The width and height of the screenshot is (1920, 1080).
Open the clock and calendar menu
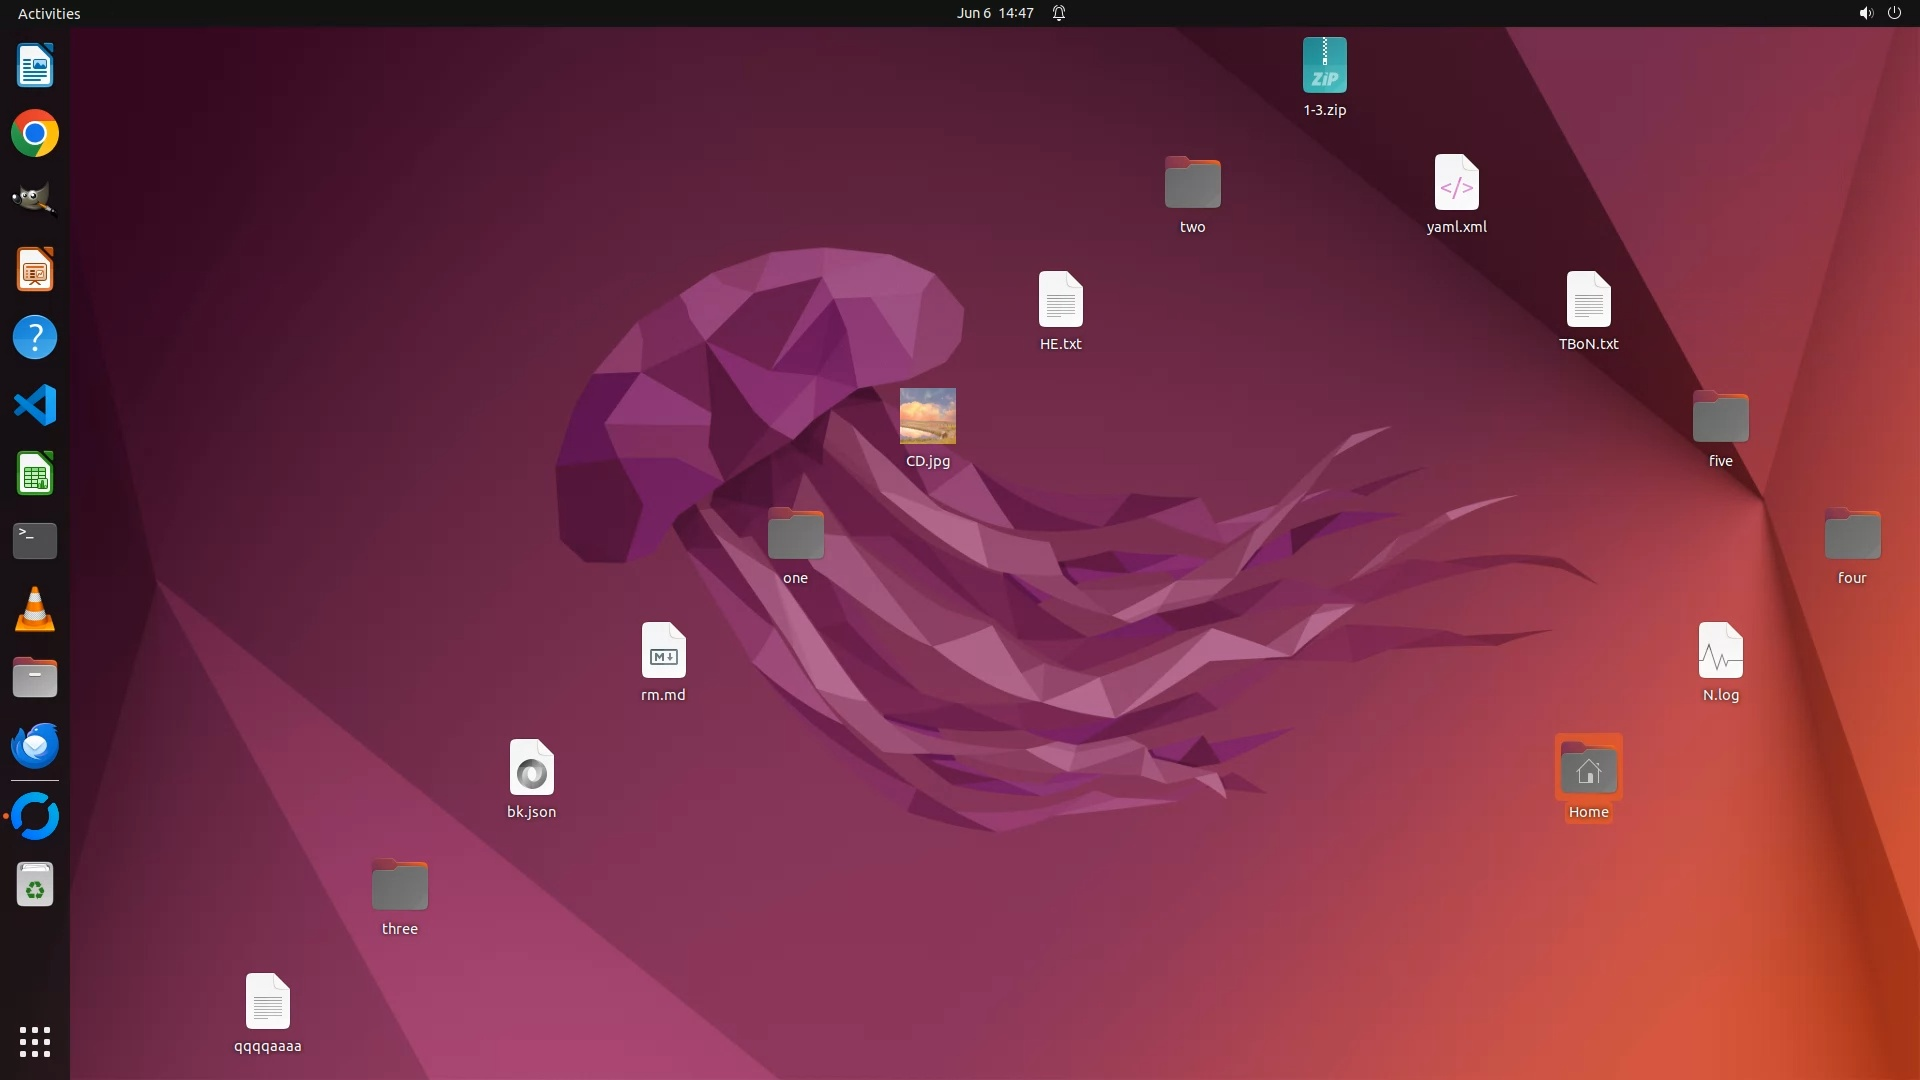(994, 13)
